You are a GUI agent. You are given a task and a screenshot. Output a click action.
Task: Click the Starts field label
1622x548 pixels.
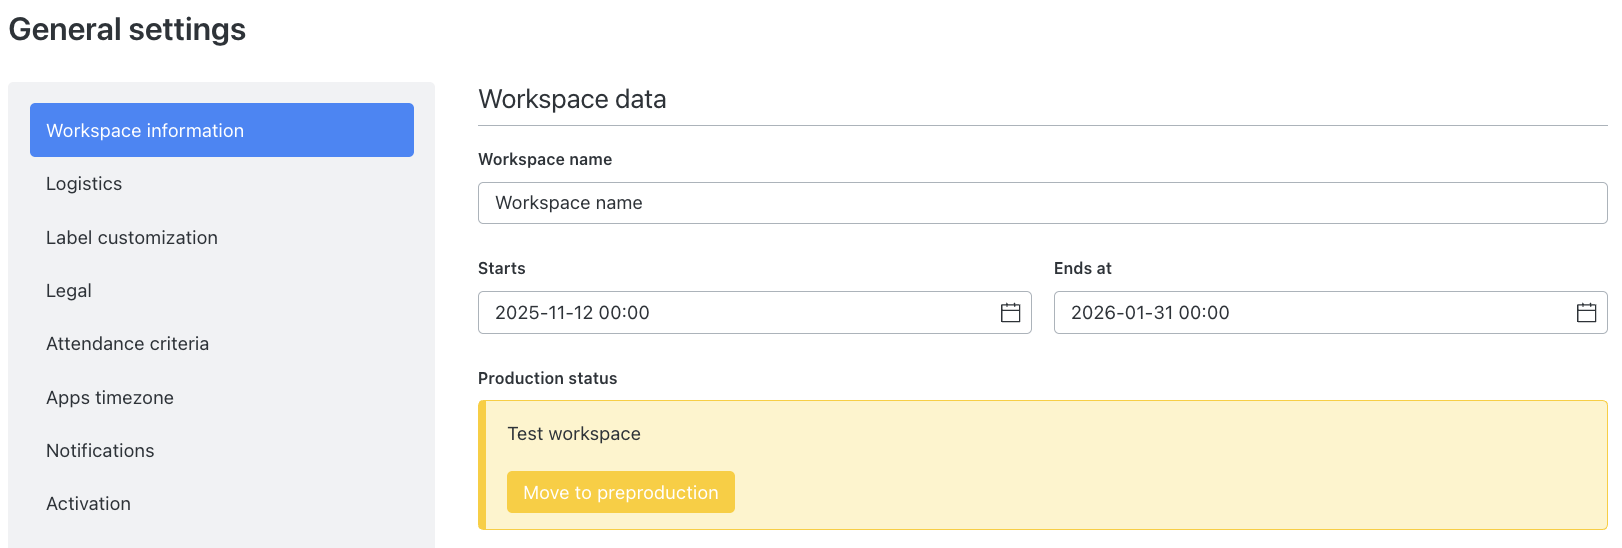pos(501,268)
